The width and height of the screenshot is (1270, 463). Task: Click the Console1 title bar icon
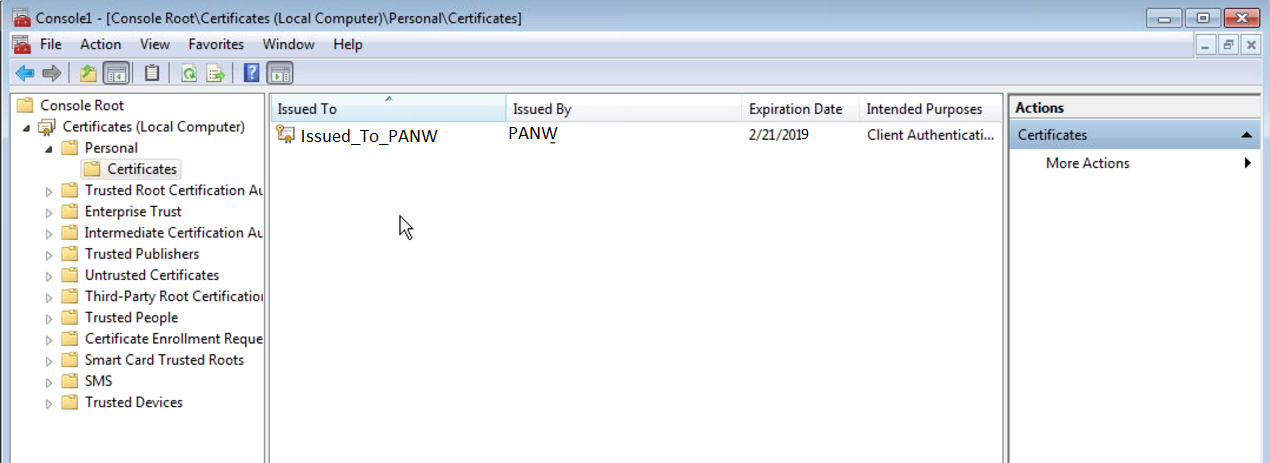pyautogui.click(x=20, y=18)
